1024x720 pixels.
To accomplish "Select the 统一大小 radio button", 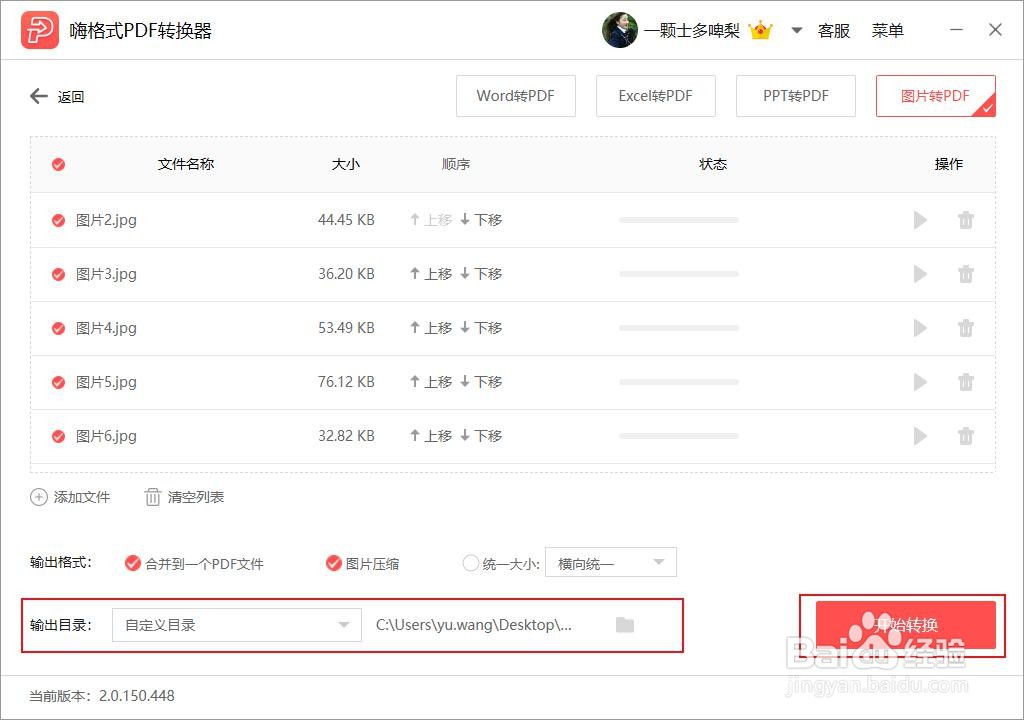I will tap(469, 563).
